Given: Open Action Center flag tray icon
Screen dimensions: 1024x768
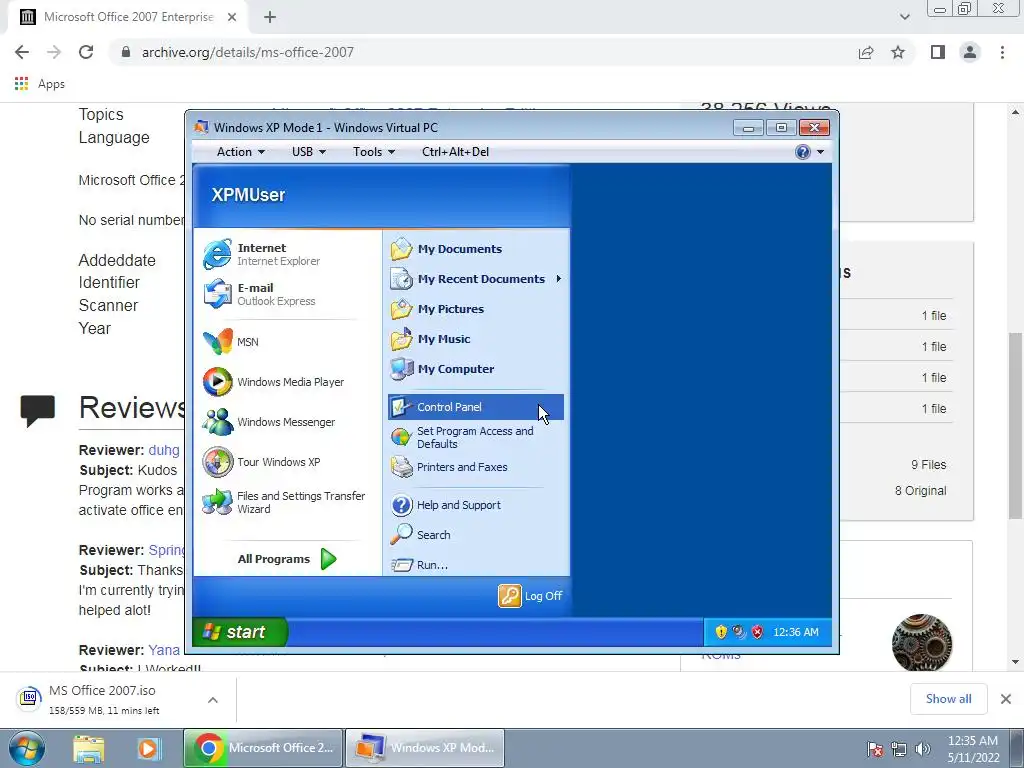Looking at the screenshot, I should [875, 749].
